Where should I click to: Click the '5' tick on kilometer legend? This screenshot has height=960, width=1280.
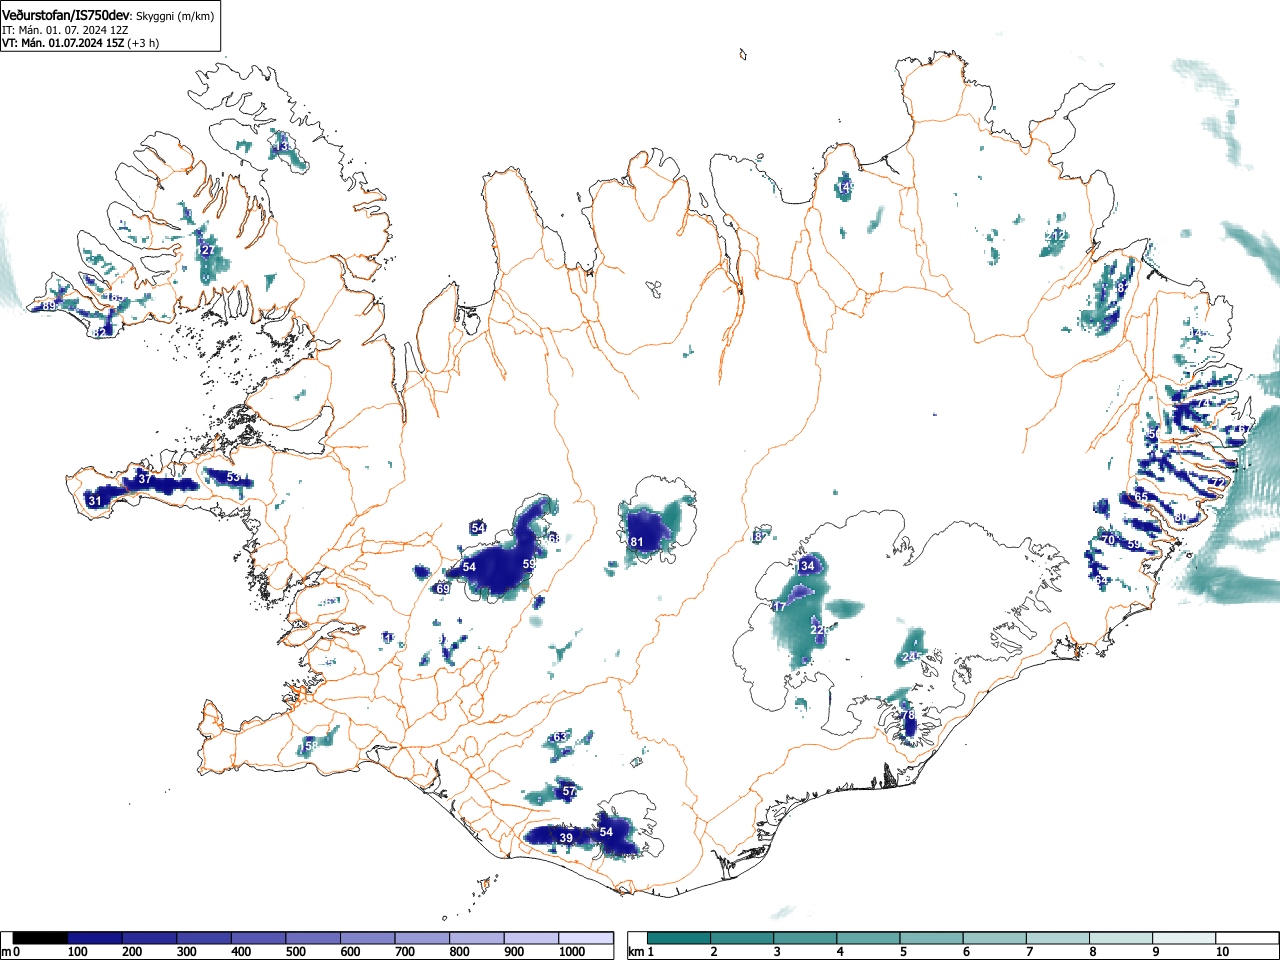[x=902, y=952]
